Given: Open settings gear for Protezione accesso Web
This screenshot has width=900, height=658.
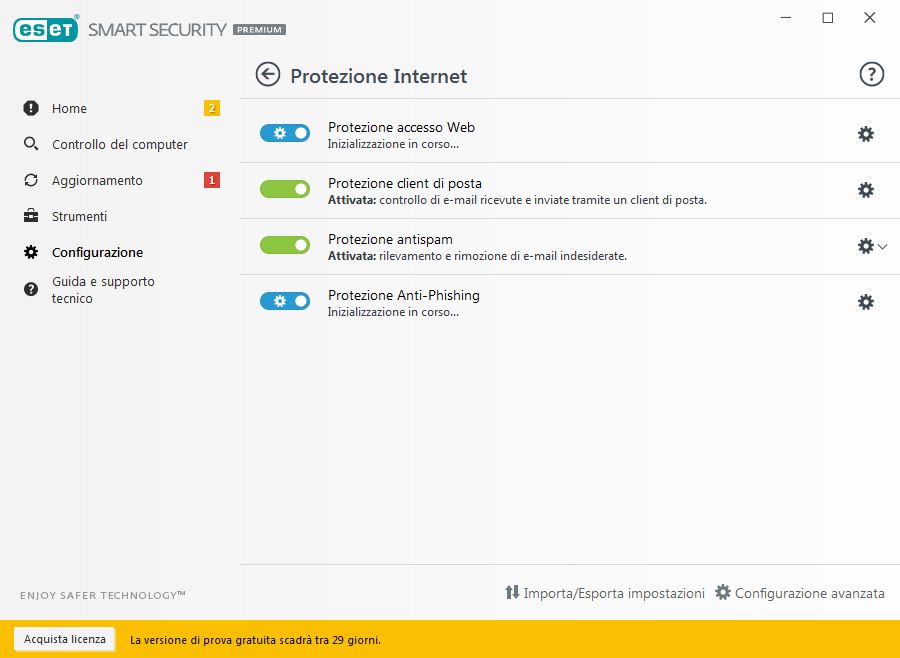Looking at the screenshot, I should (x=866, y=134).
